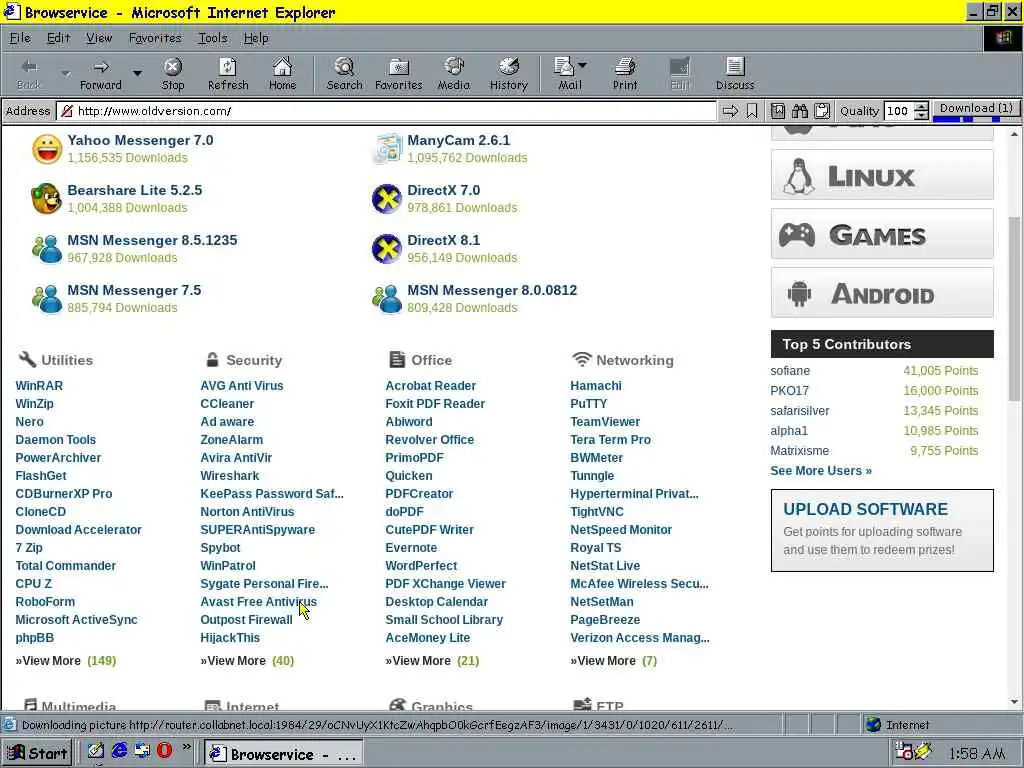The image size is (1024, 768).
Task: Click the system tray clock
Action: point(976,754)
